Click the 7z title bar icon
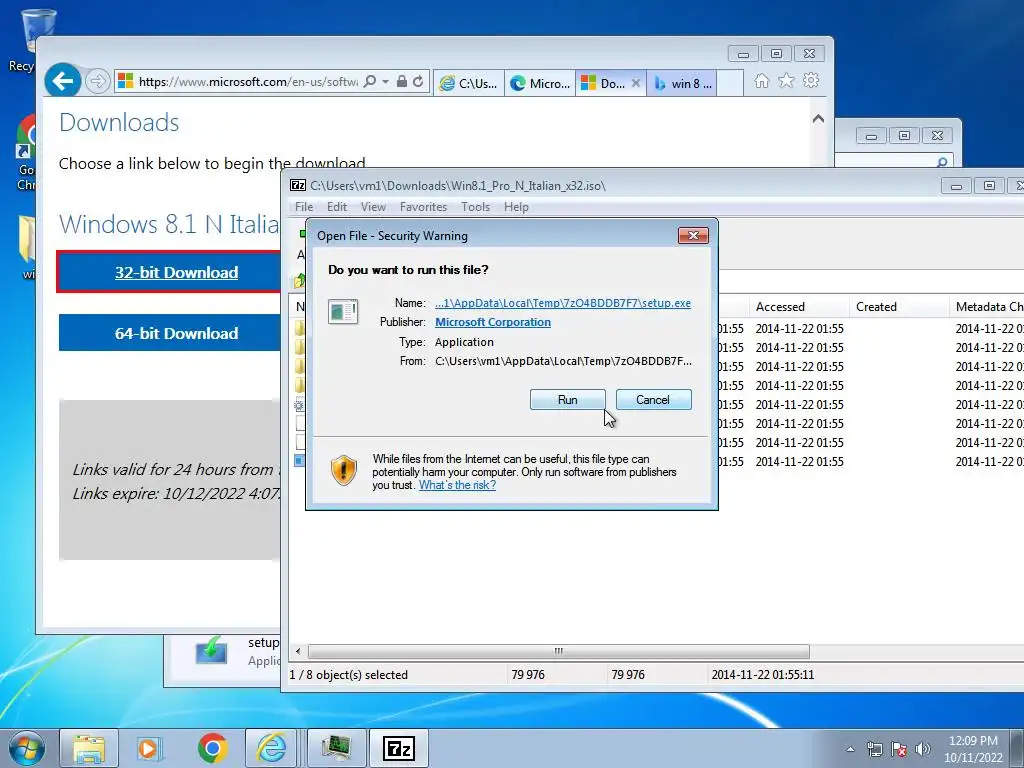 click(298, 185)
